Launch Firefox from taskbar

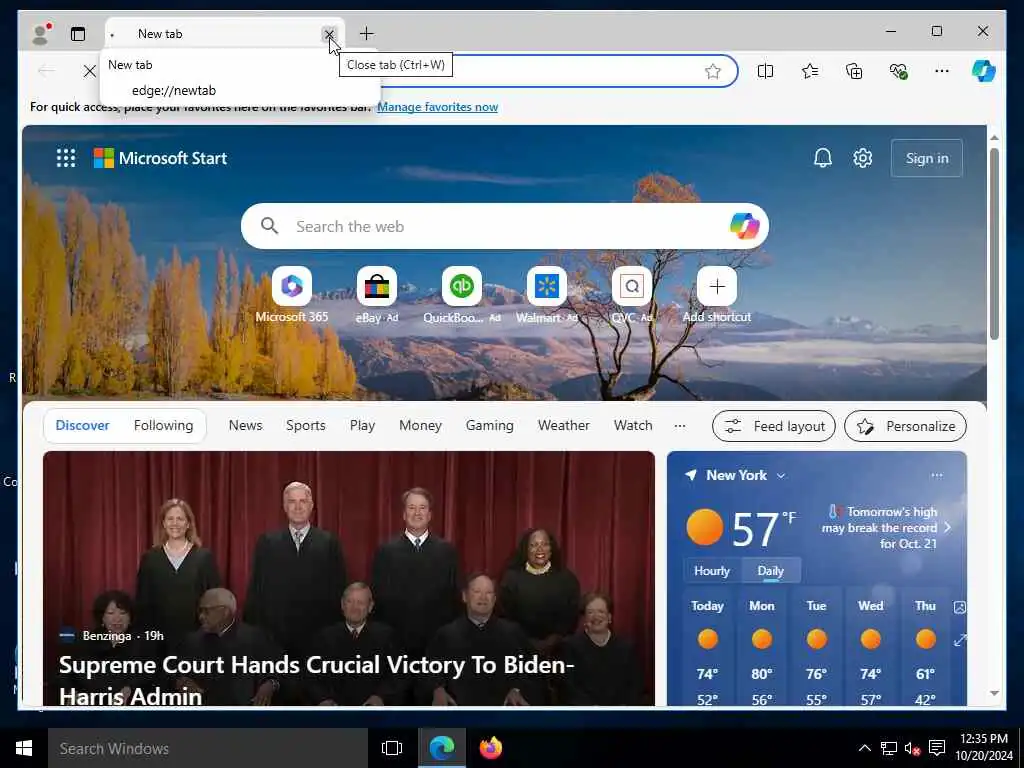[490, 748]
